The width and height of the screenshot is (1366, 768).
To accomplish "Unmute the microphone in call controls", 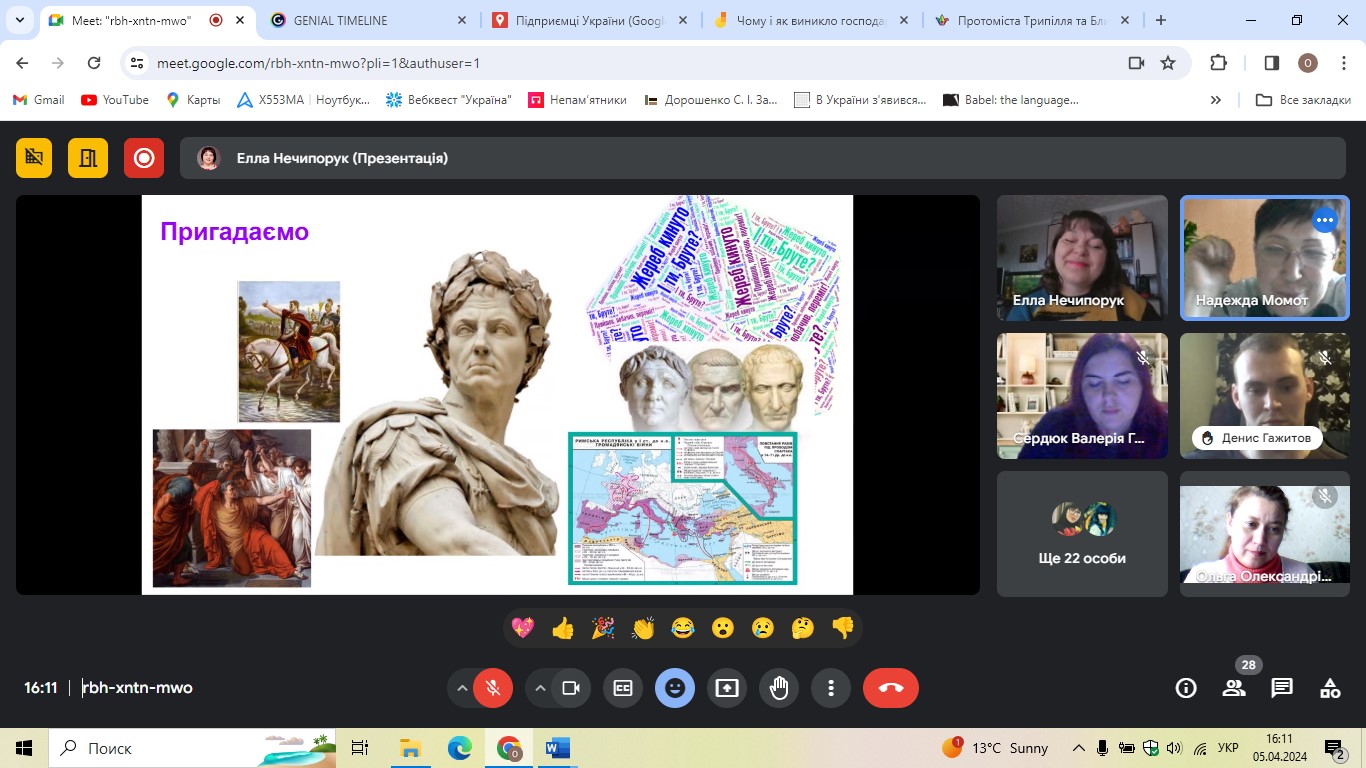I will [x=493, y=688].
